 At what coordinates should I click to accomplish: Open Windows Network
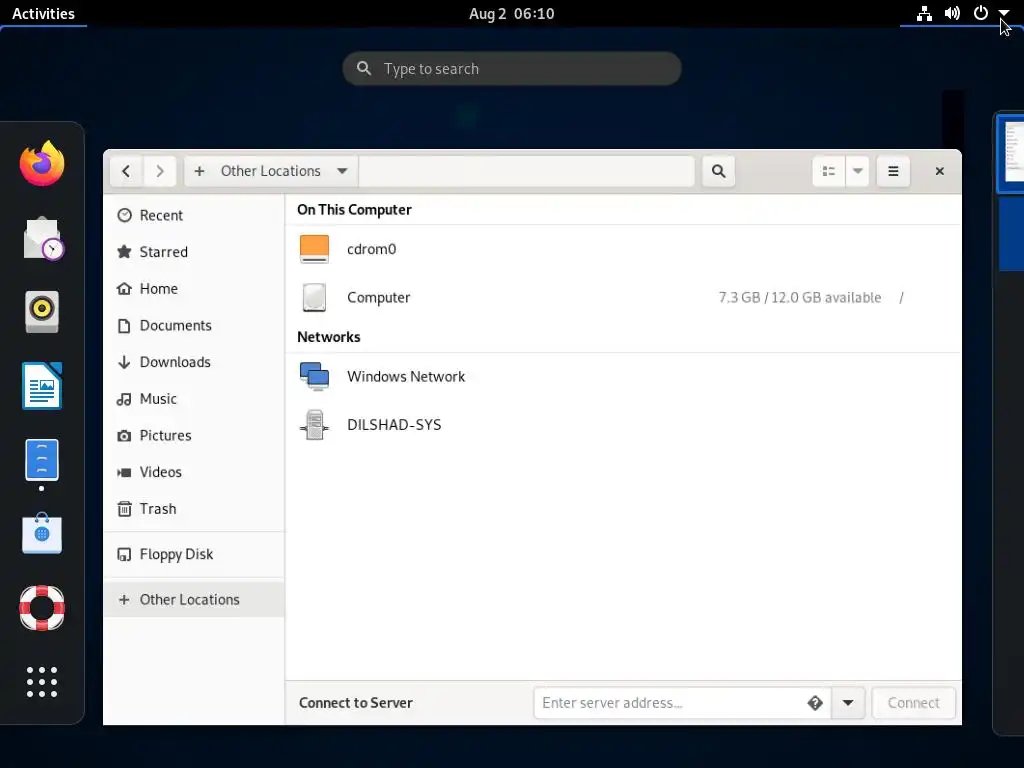623,376
